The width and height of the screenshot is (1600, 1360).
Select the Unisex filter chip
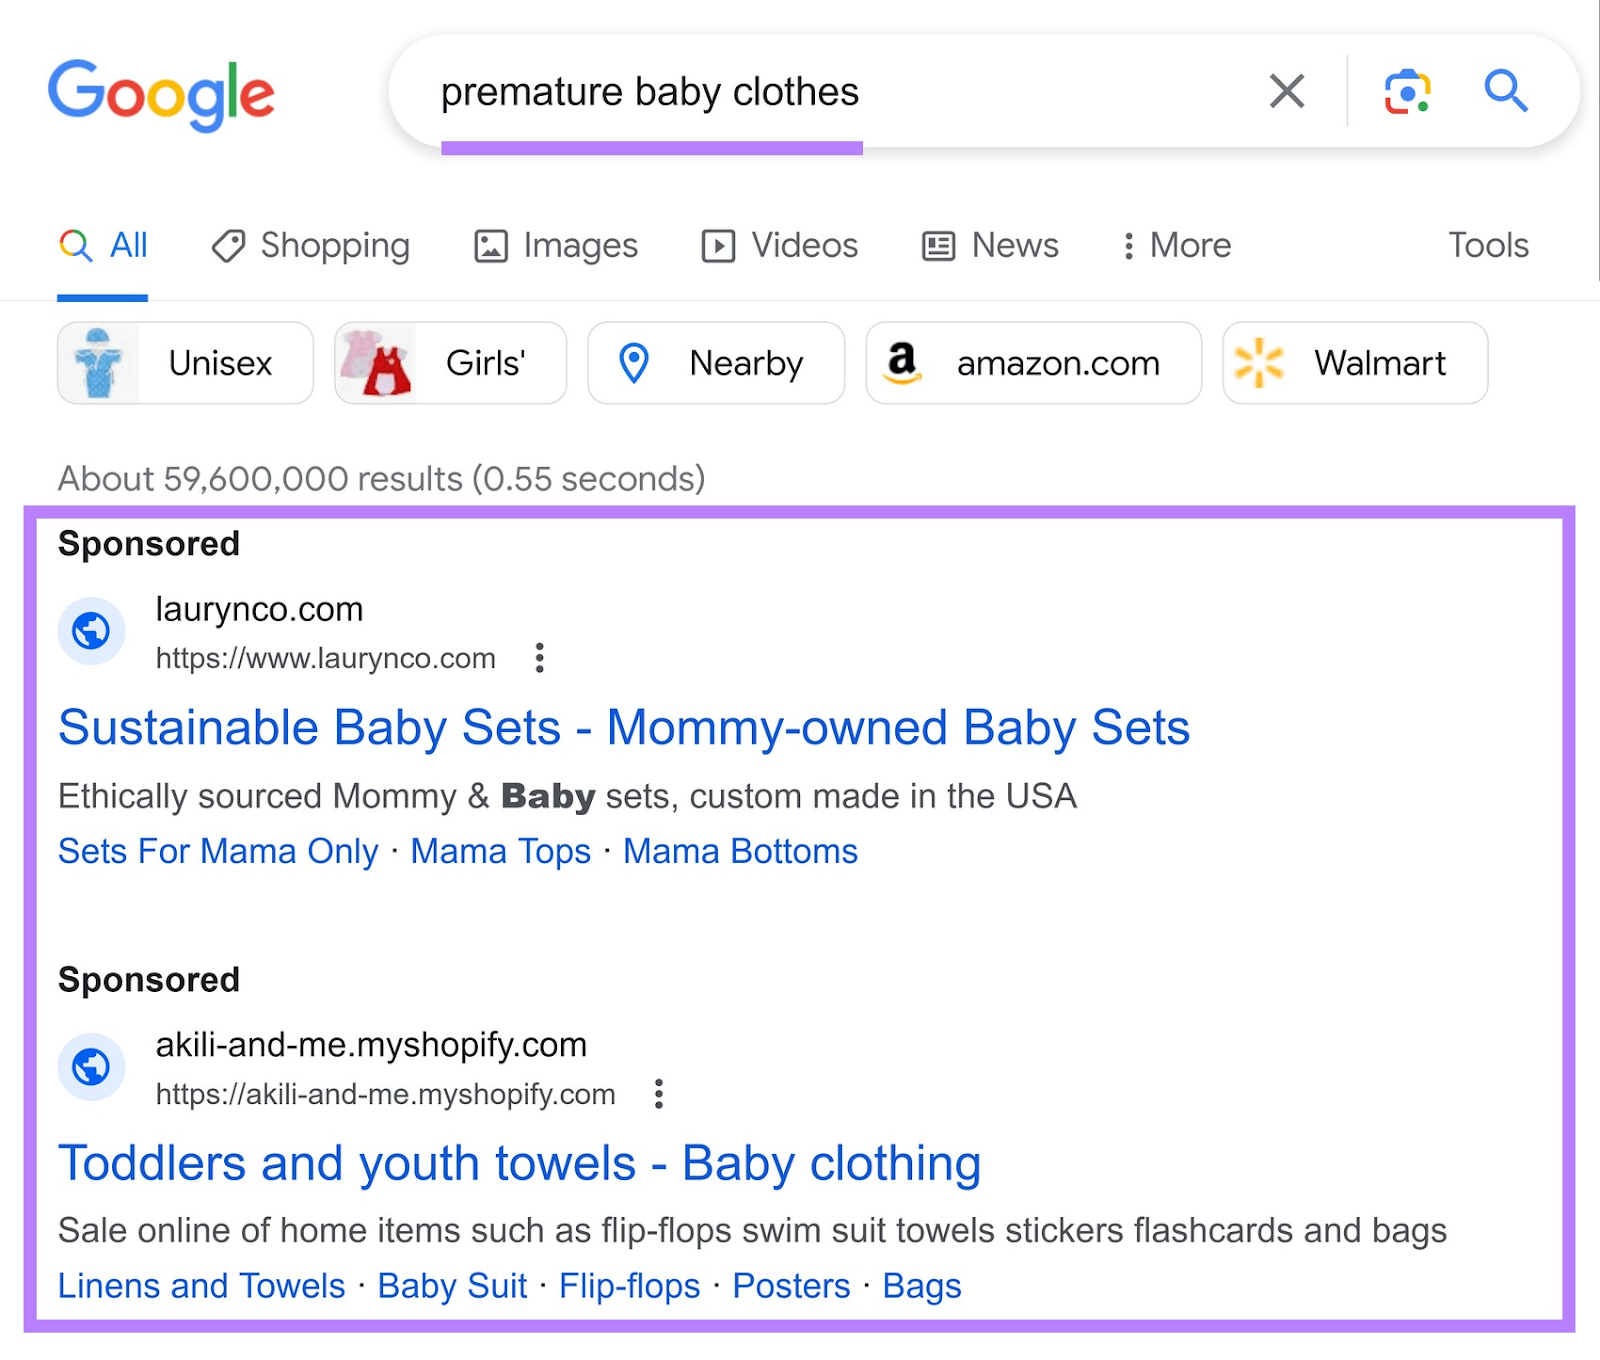click(x=185, y=363)
